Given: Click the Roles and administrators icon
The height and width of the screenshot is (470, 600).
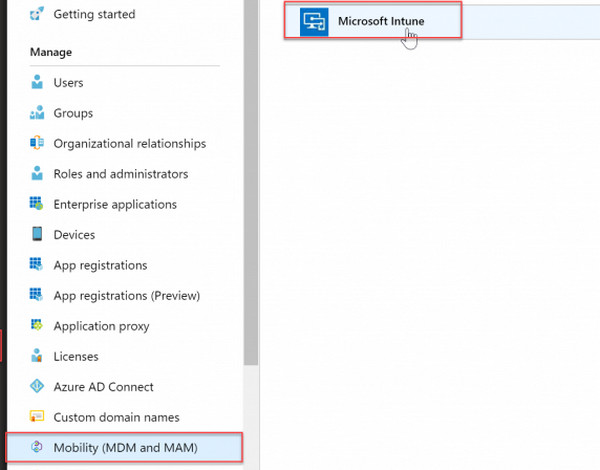Looking at the screenshot, I should coord(37,173).
